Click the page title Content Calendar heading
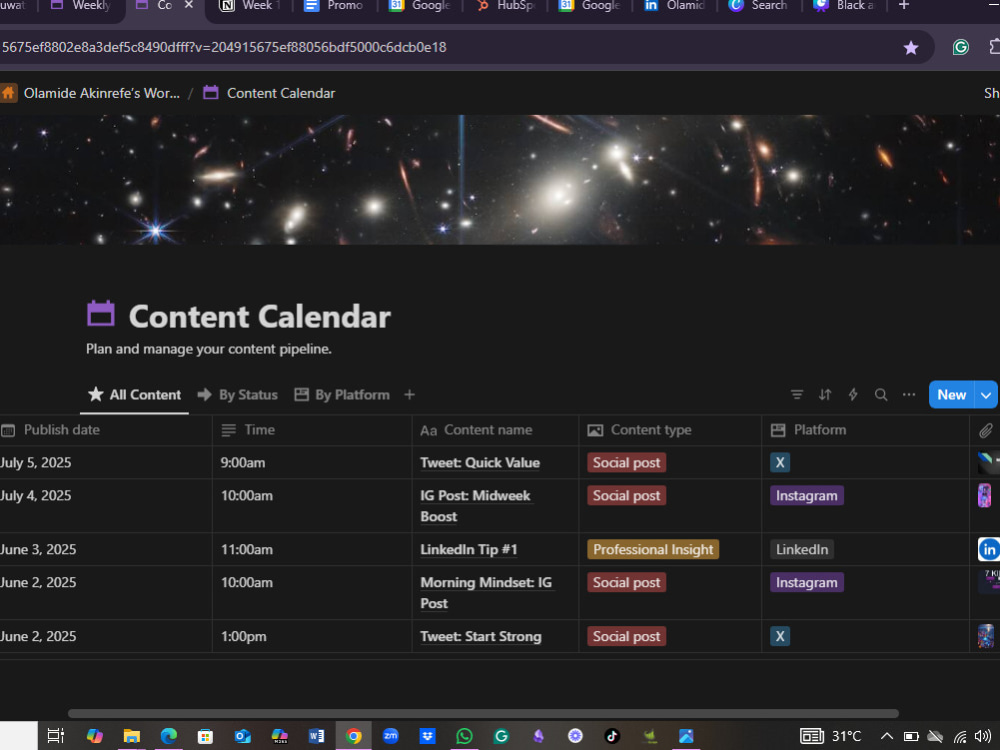 [x=260, y=316]
